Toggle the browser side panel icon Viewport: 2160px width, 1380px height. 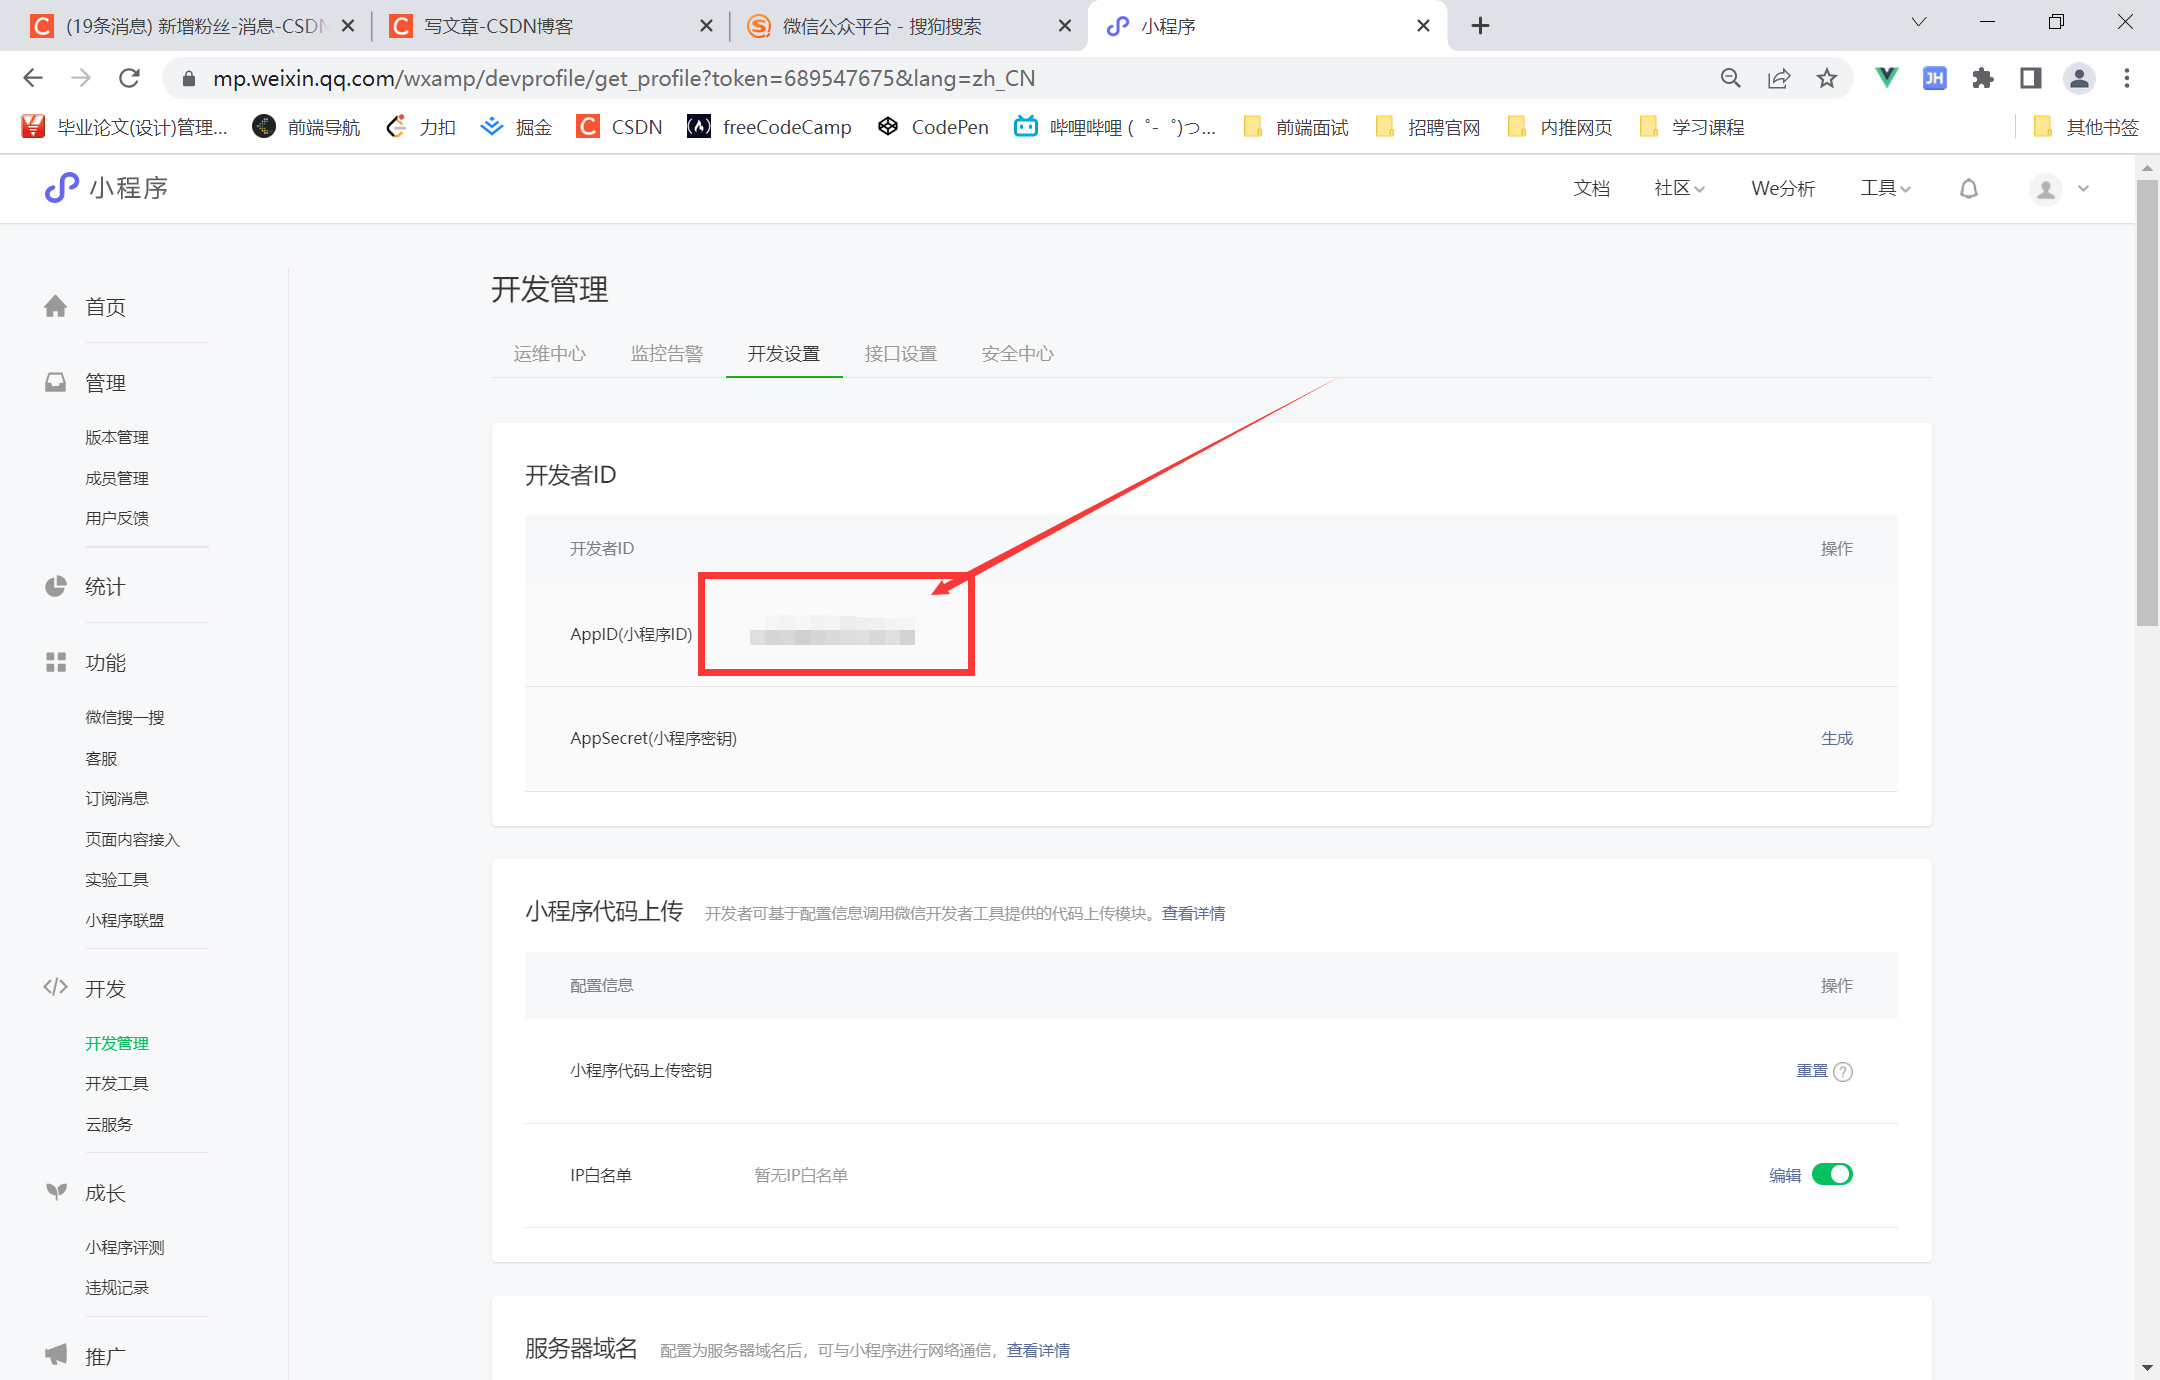point(2031,78)
